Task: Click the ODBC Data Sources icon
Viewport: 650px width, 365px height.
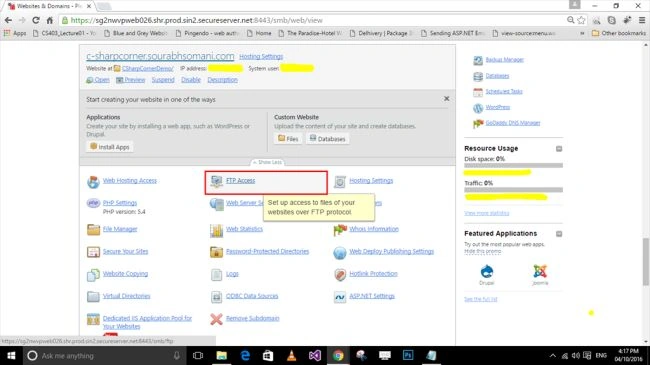Action: (x=216, y=297)
